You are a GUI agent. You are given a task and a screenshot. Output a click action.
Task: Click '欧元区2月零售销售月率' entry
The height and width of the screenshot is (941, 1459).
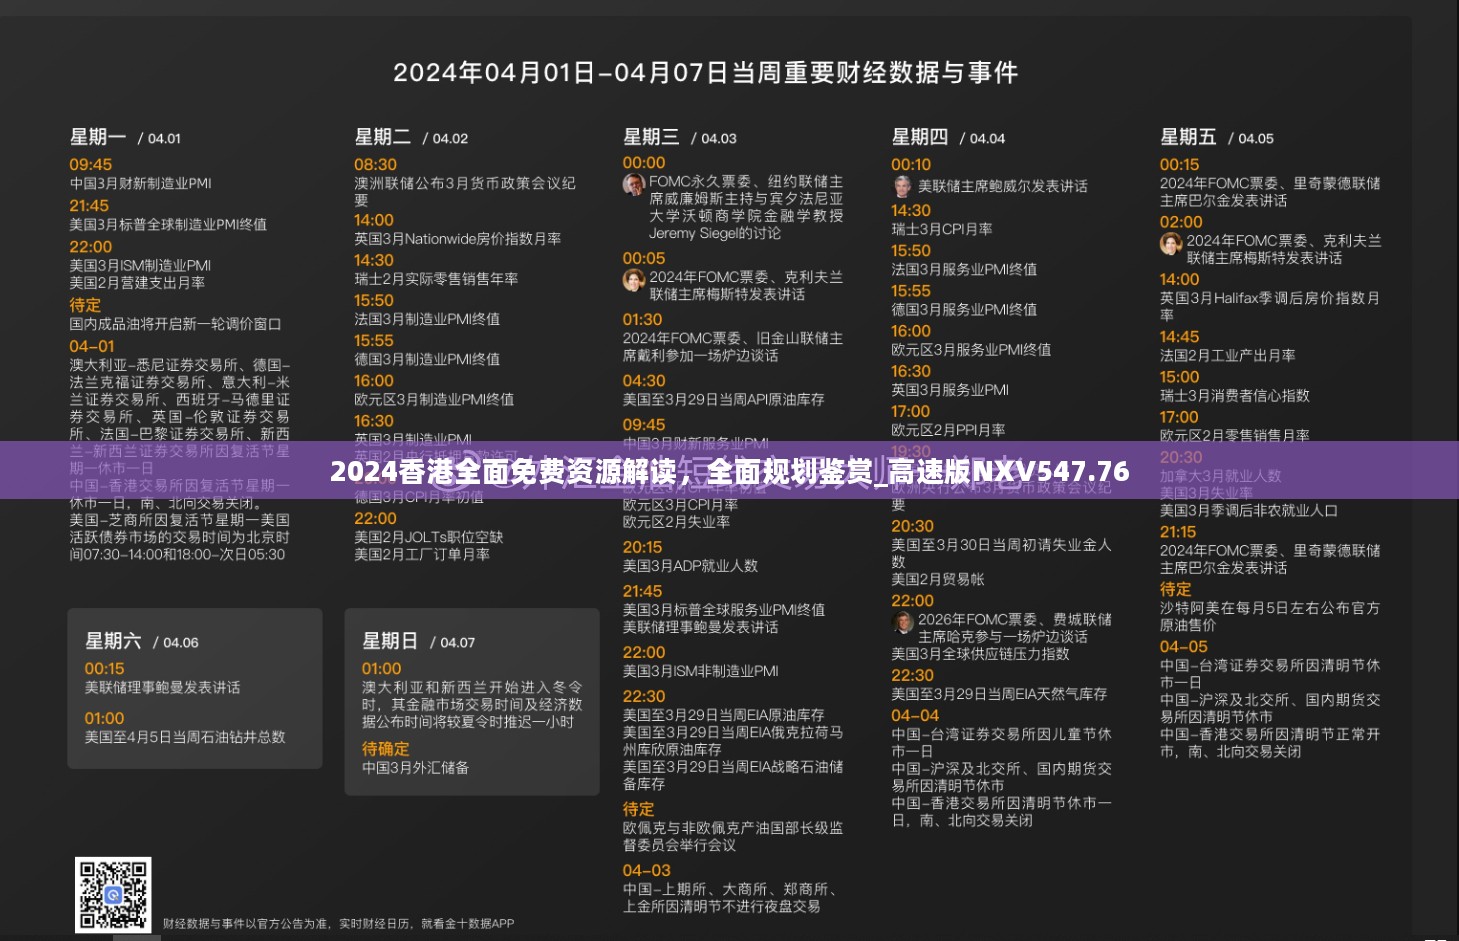[1235, 435]
